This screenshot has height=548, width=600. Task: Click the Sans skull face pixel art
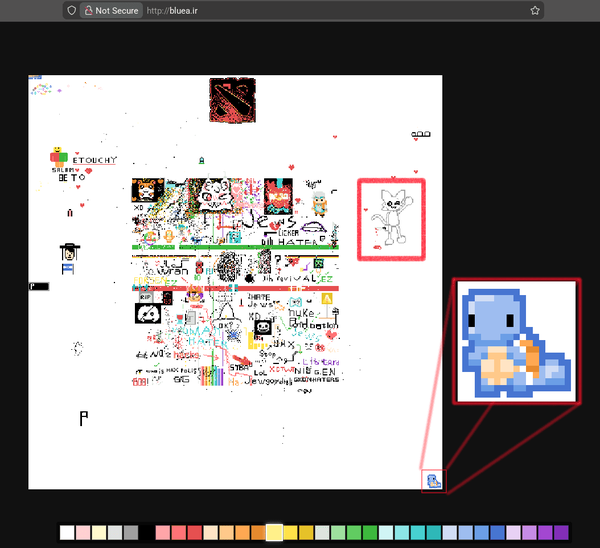click(263, 328)
